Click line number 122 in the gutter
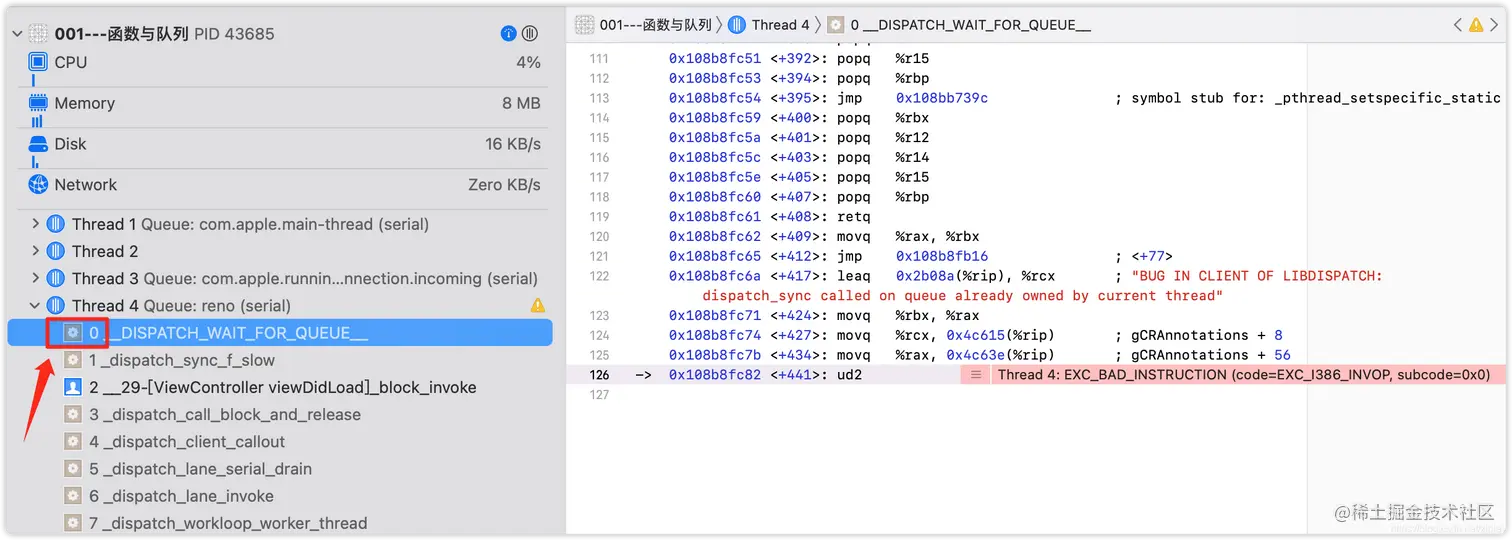This screenshot has height=540, width=1512. (x=599, y=276)
